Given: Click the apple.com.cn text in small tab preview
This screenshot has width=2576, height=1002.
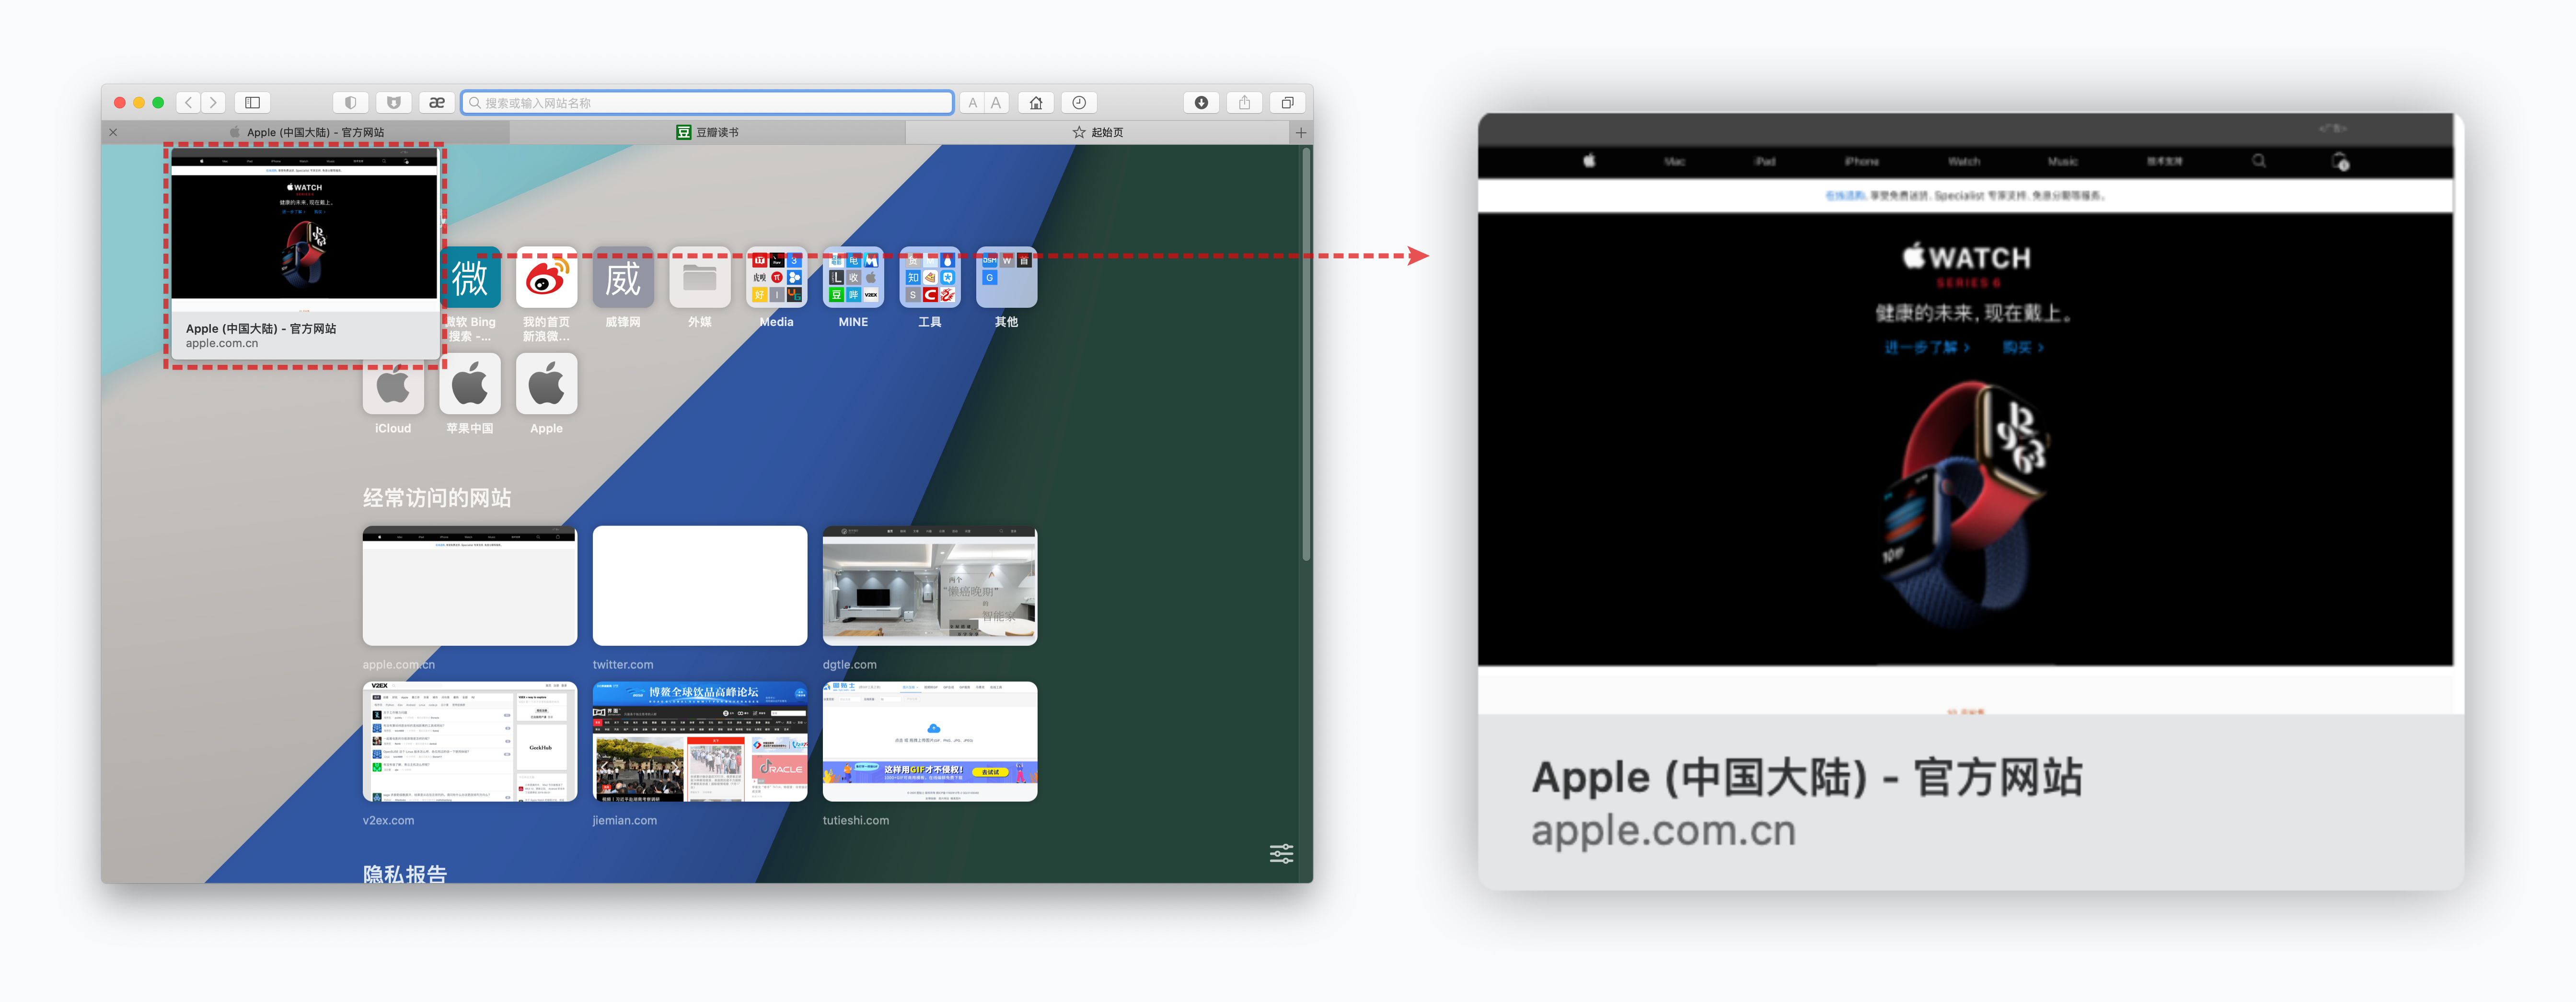Looking at the screenshot, I should pyautogui.click(x=222, y=343).
